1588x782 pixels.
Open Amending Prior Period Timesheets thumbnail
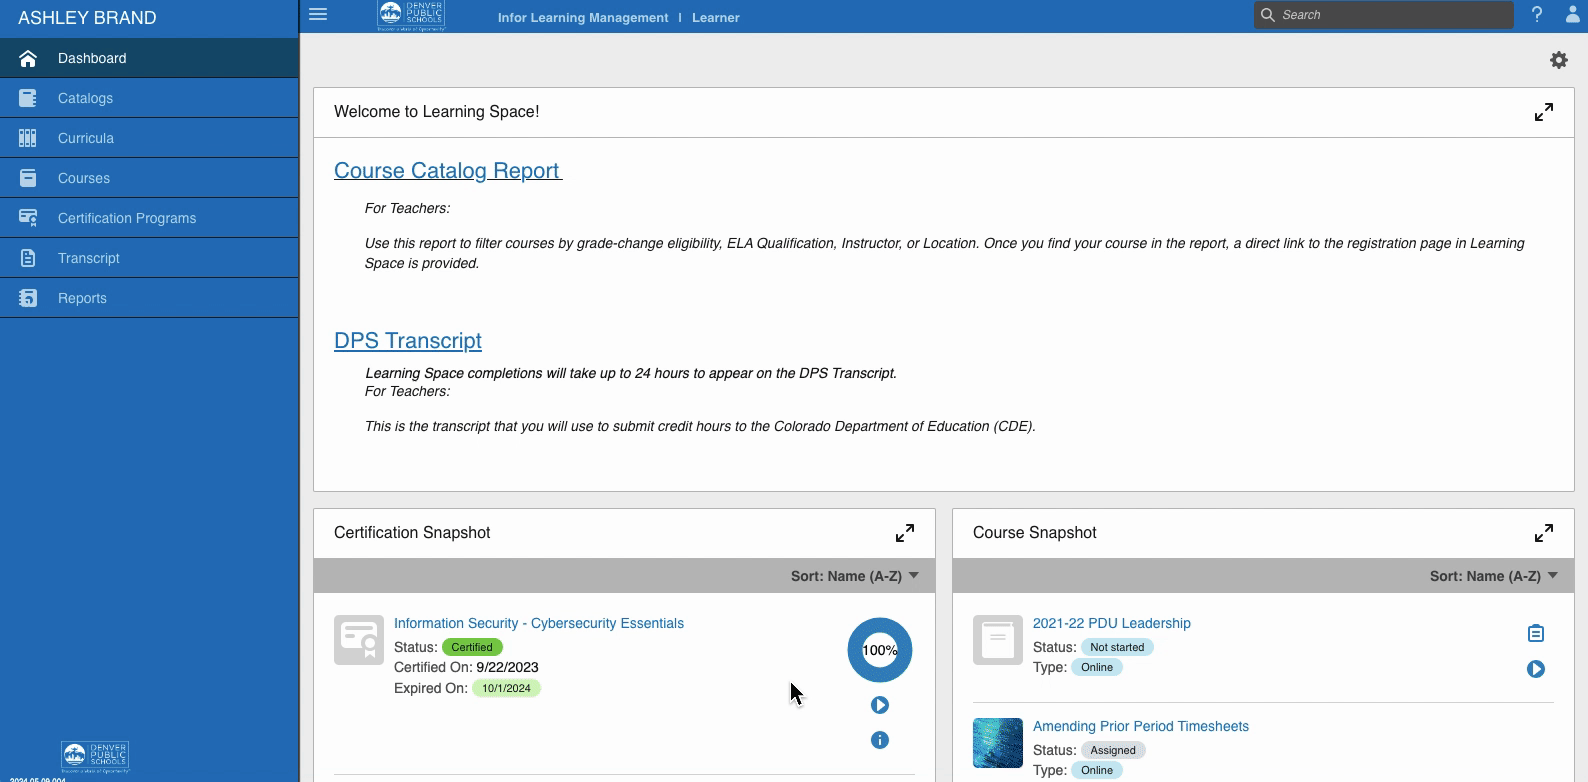point(998,743)
